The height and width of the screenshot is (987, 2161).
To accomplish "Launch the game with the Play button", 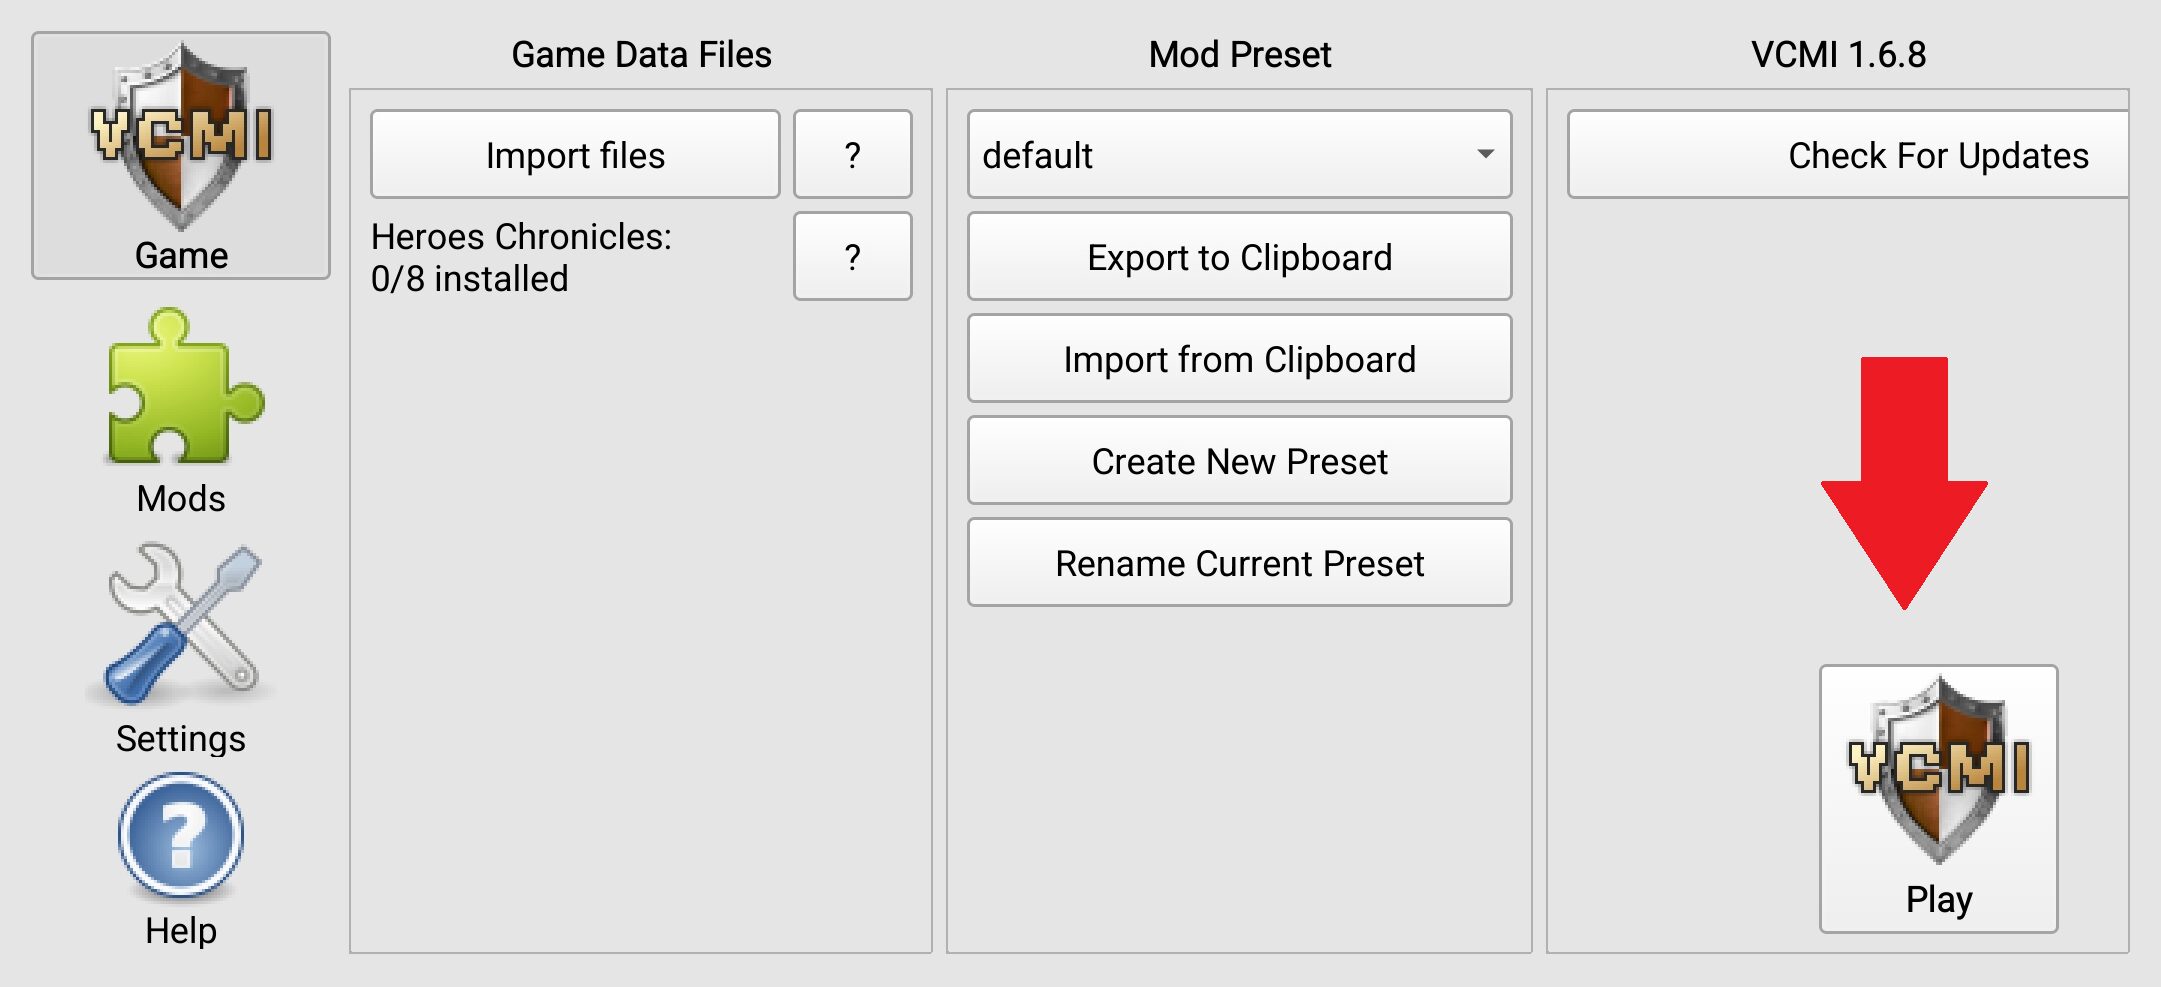I will click(x=1938, y=799).
